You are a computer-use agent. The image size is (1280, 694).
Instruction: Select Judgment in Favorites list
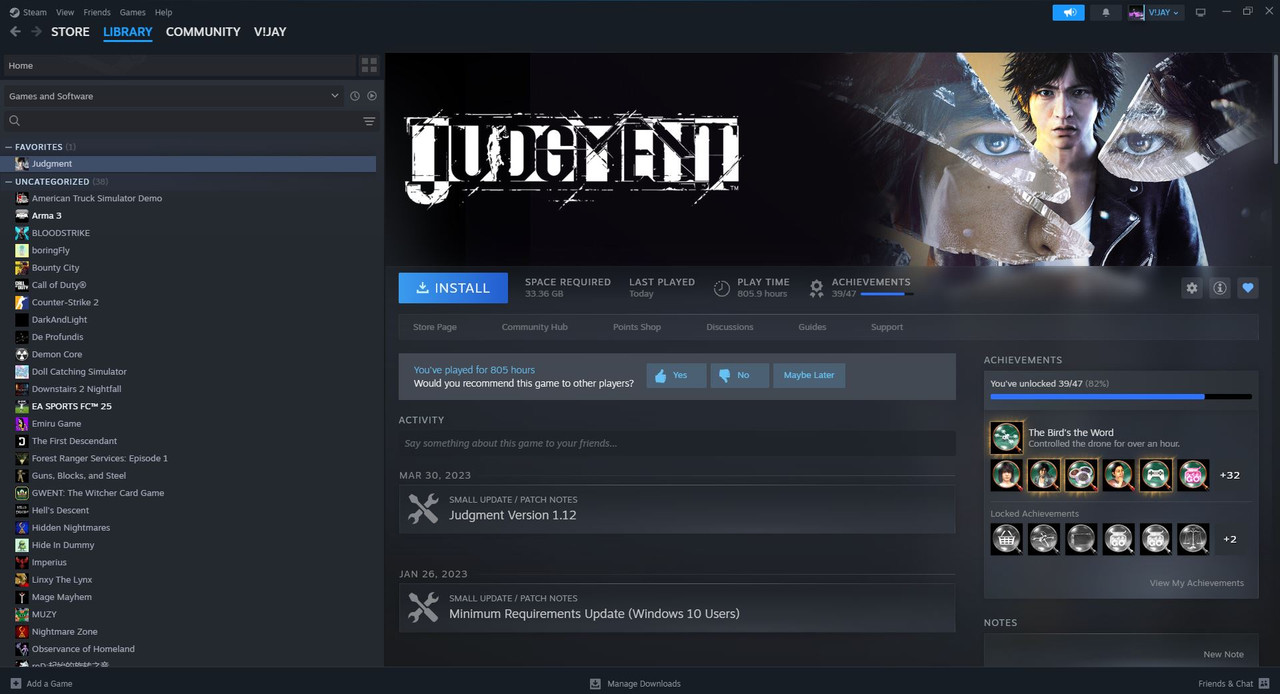point(190,164)
